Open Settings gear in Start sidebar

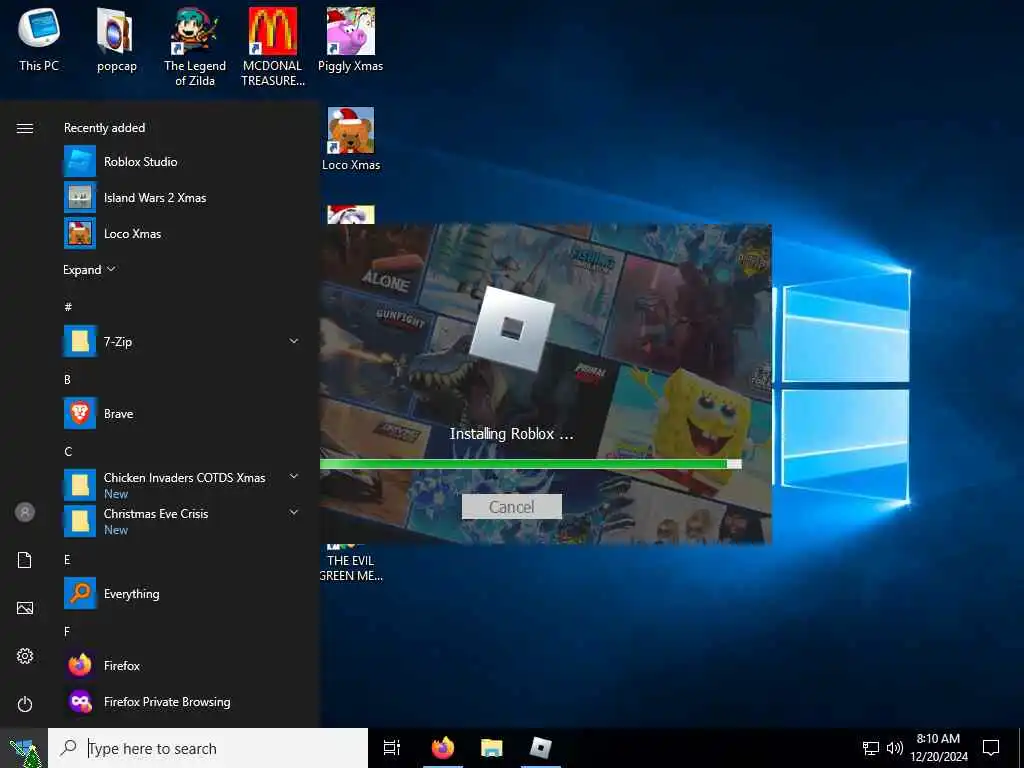coord(25,656)
